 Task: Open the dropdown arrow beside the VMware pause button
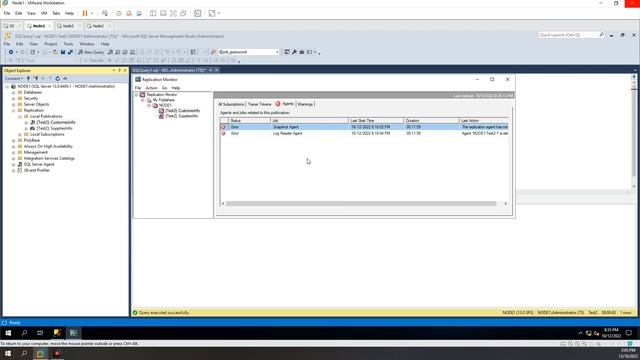[92, 13]
